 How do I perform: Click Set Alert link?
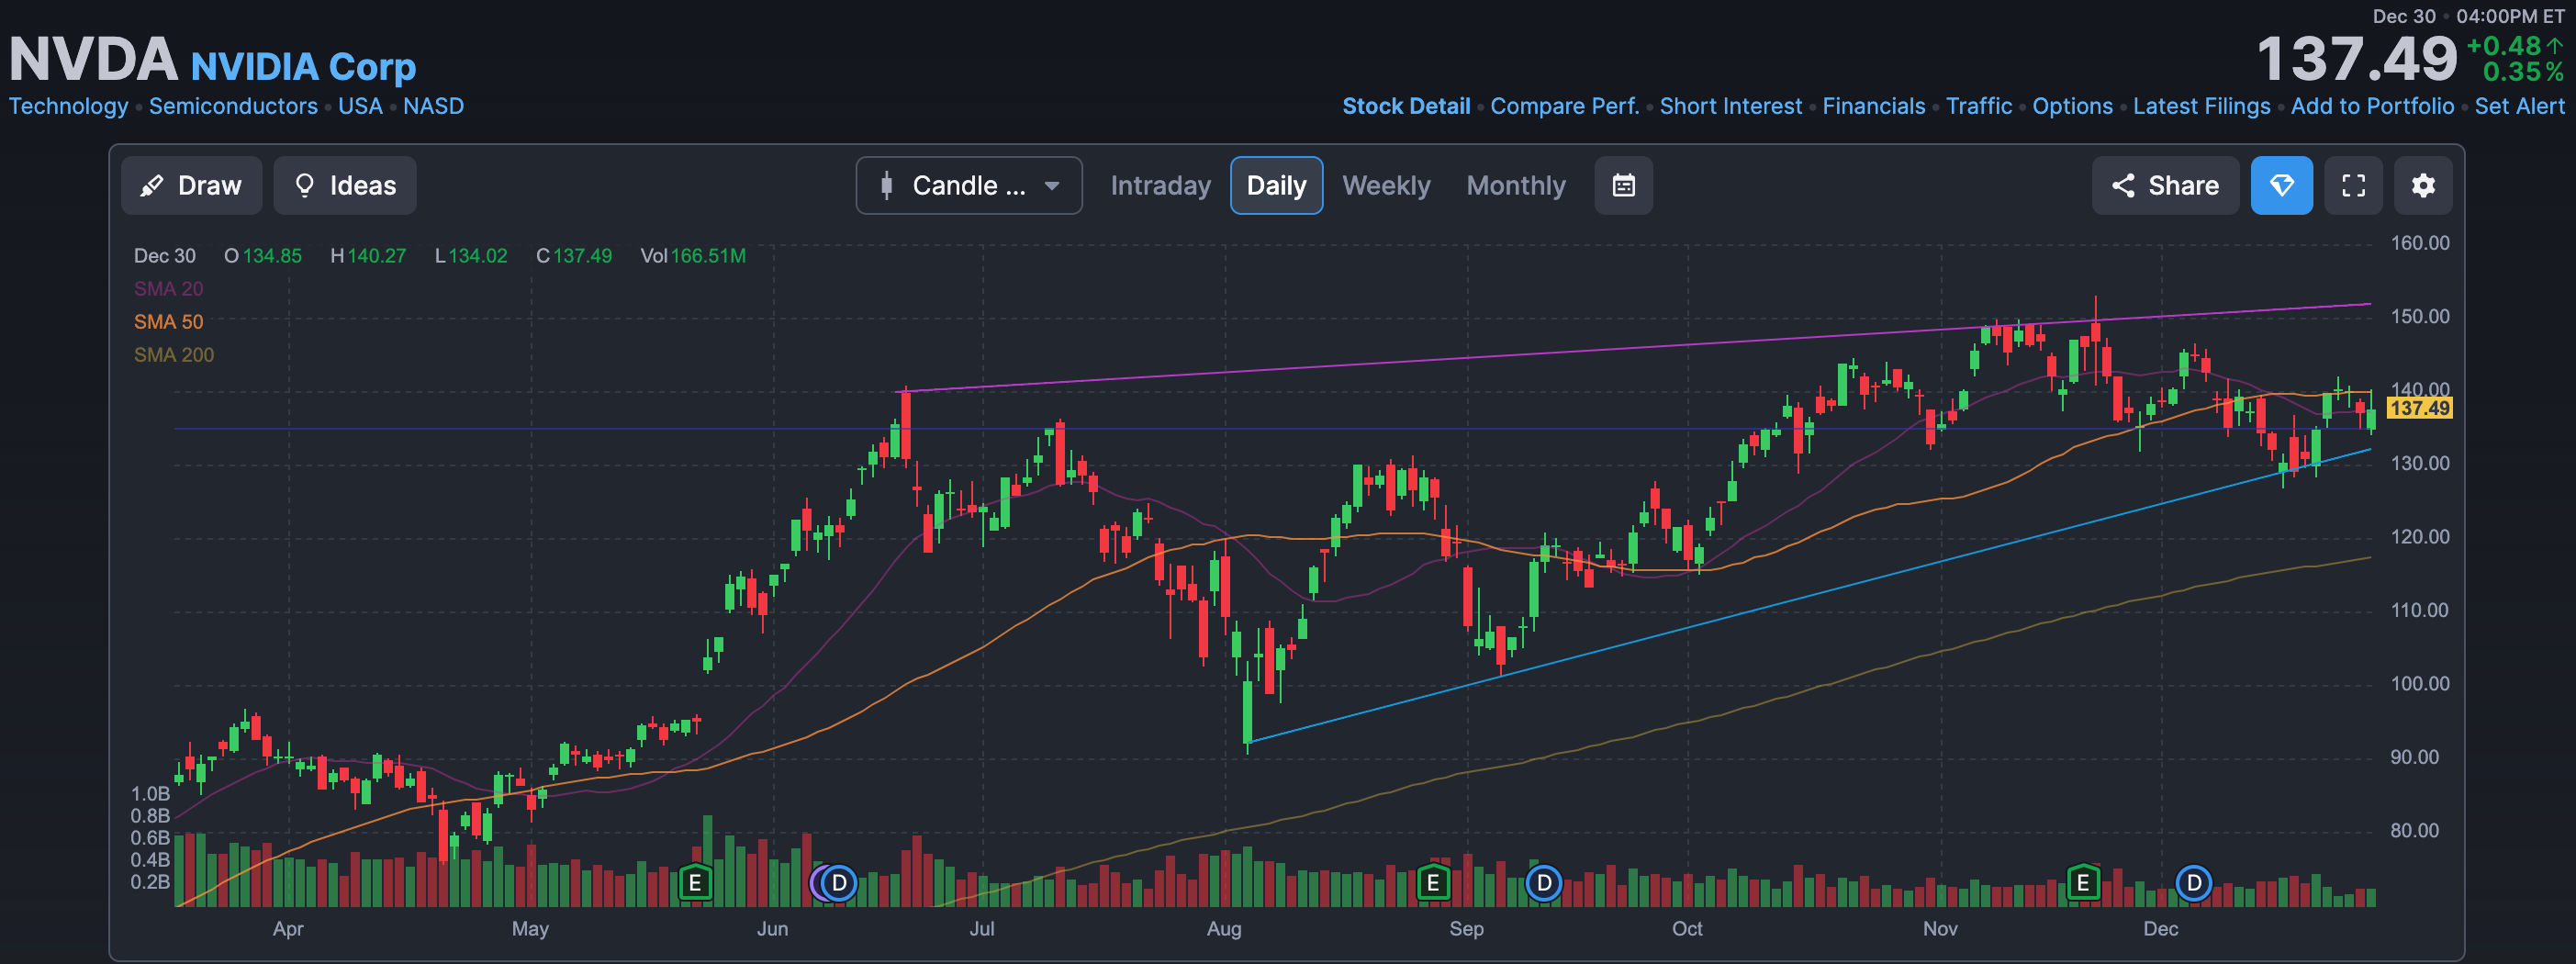2519,106
